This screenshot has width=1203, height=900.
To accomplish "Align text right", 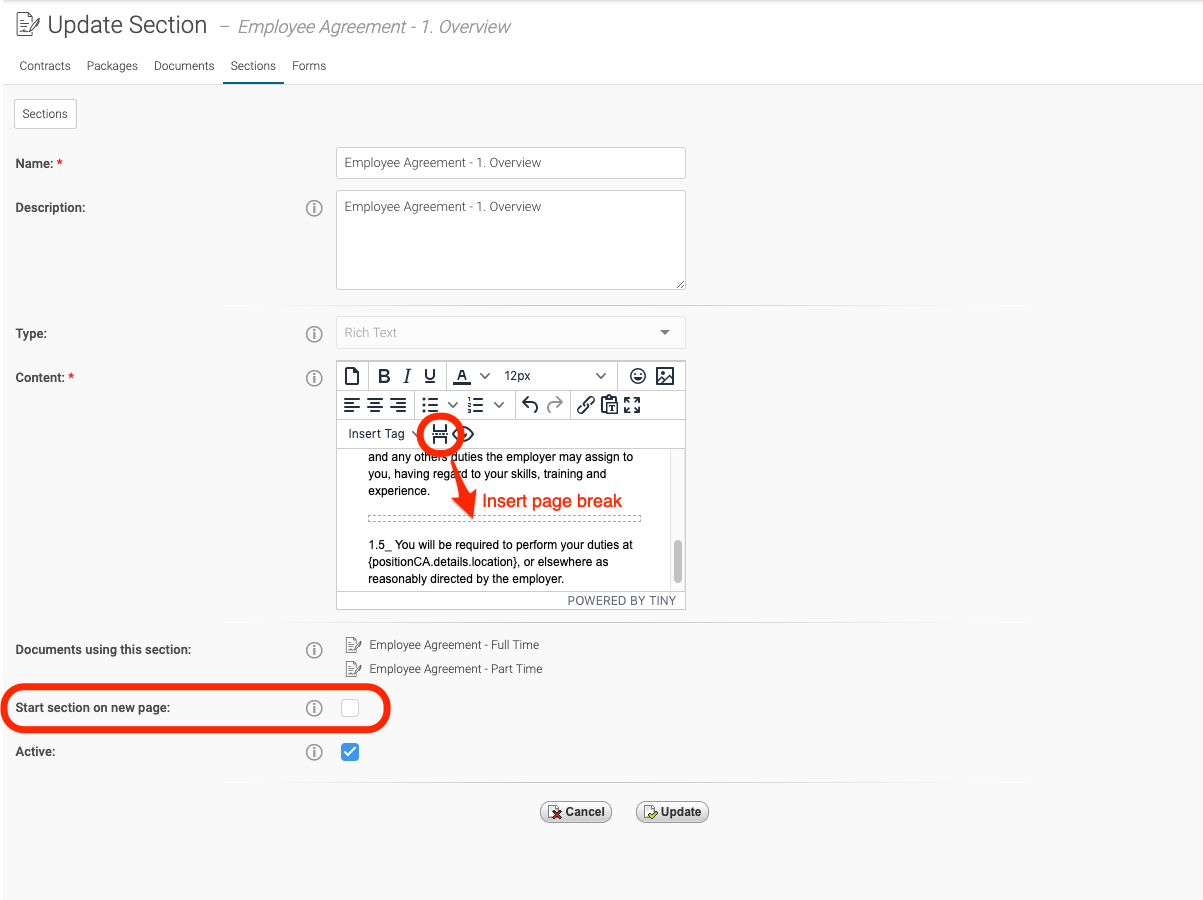I will coord(398,405).
